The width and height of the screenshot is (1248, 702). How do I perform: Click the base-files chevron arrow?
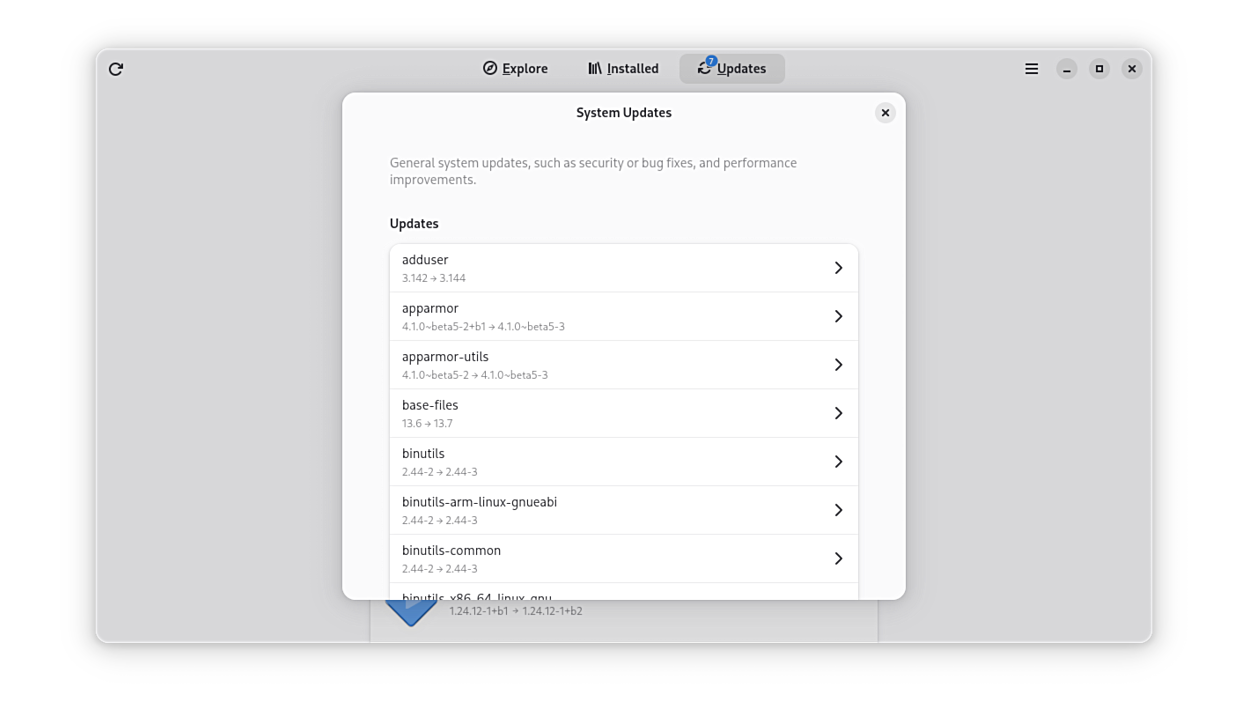pos(838,413)
